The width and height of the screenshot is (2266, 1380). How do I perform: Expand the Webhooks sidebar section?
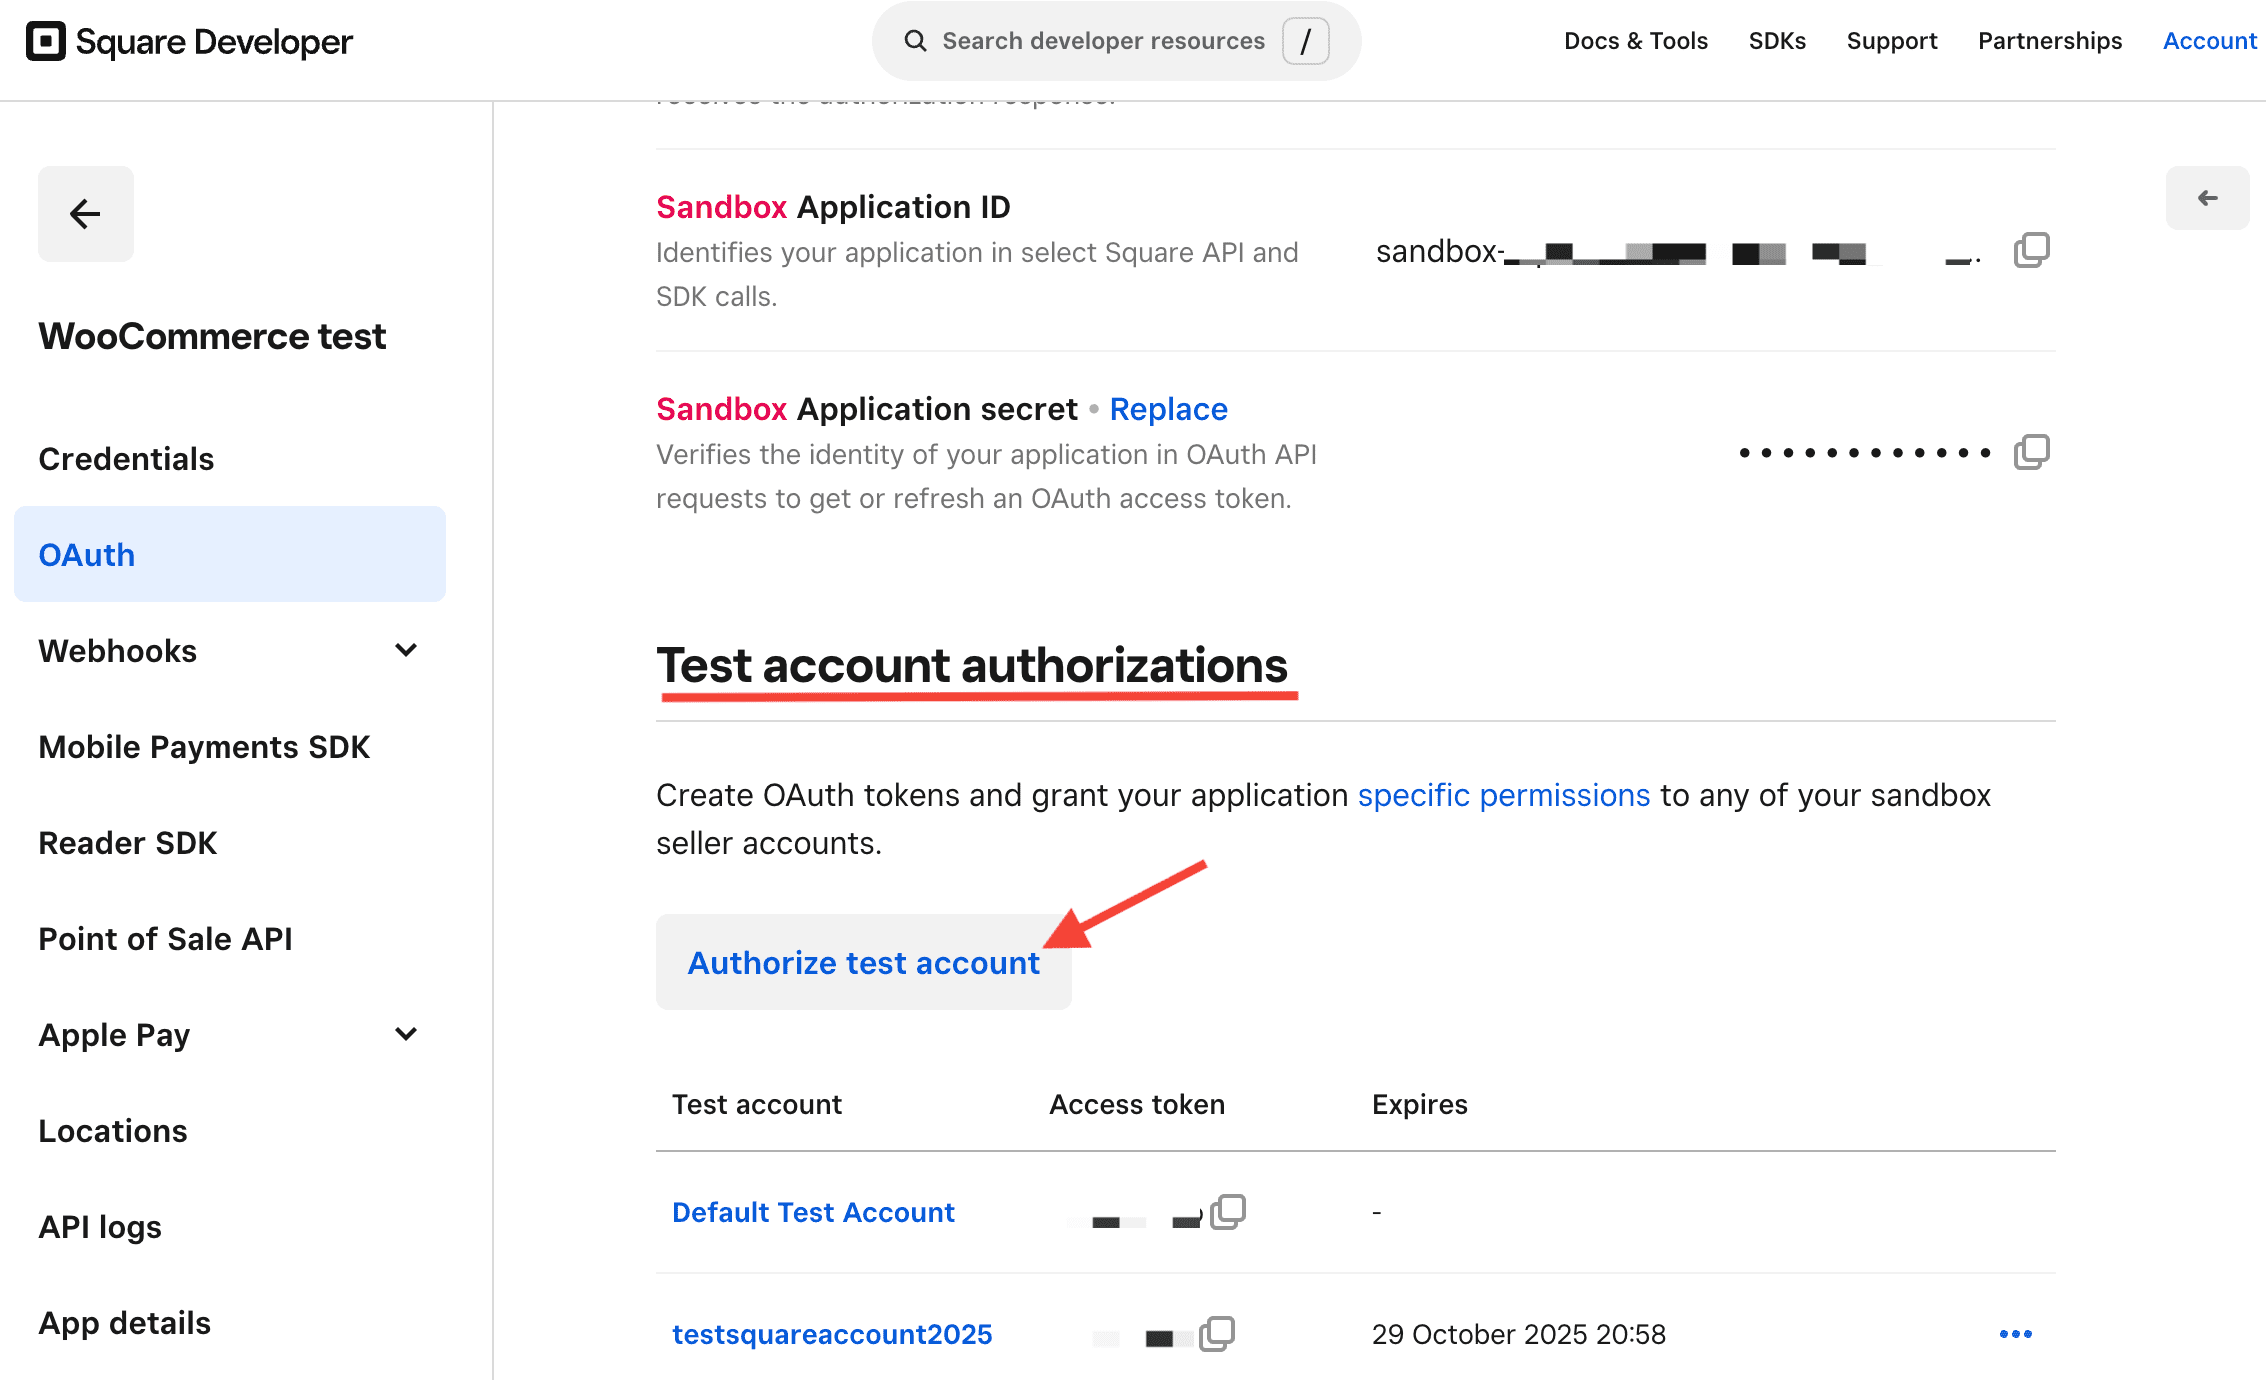(406, 651)
